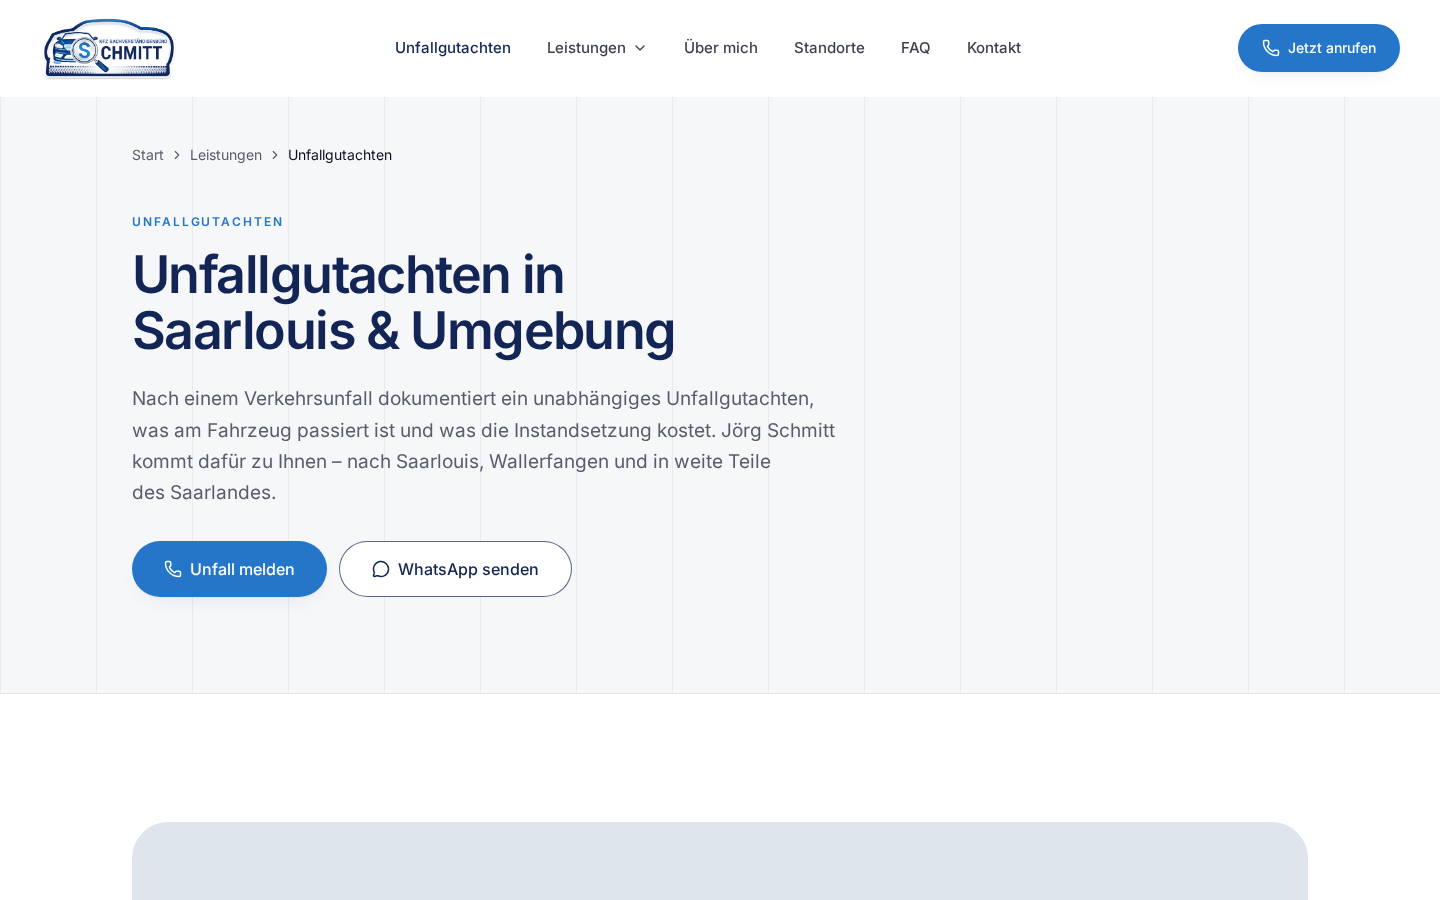Click the chevron separator after Leistungen breadcrumb
The image size is (1440, 900).
[275, 155]
